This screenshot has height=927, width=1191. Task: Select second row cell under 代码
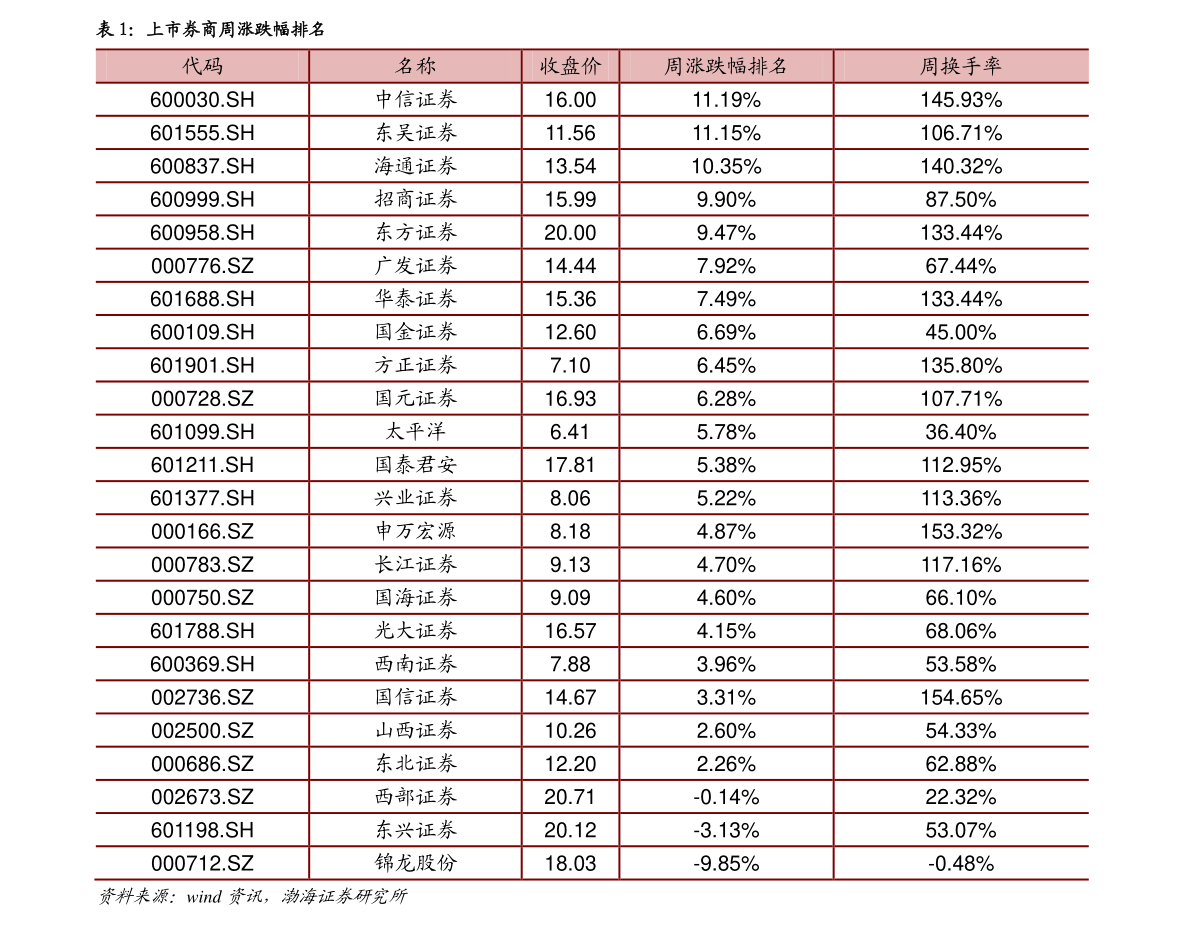point(202,132)
